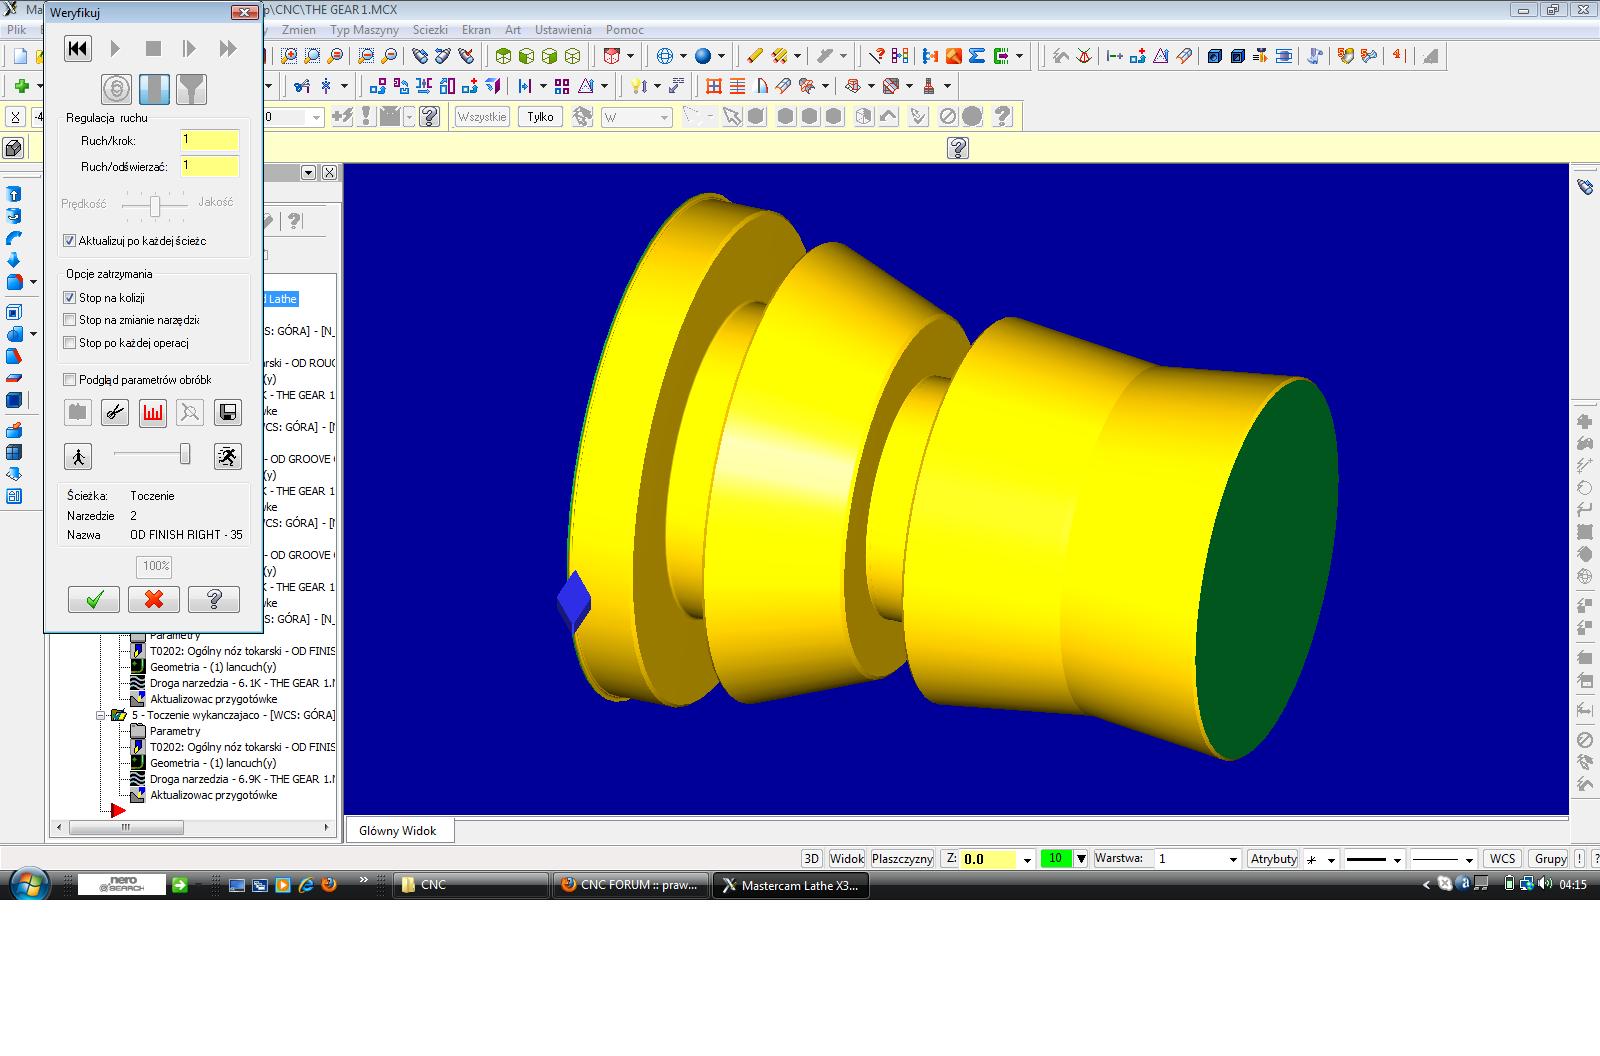The image size is (1600, 1056).
Task: Open the Ekran menu
Action: 476,30
